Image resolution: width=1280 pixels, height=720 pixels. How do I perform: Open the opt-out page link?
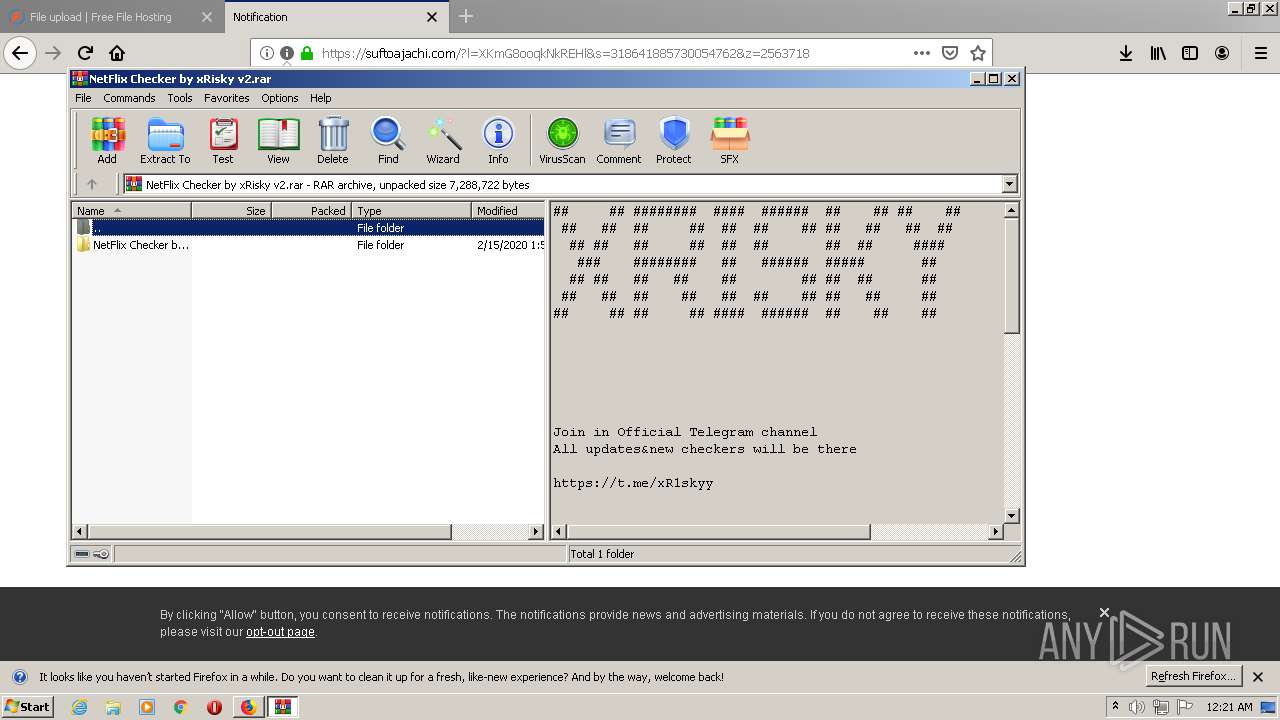(280, 632)
